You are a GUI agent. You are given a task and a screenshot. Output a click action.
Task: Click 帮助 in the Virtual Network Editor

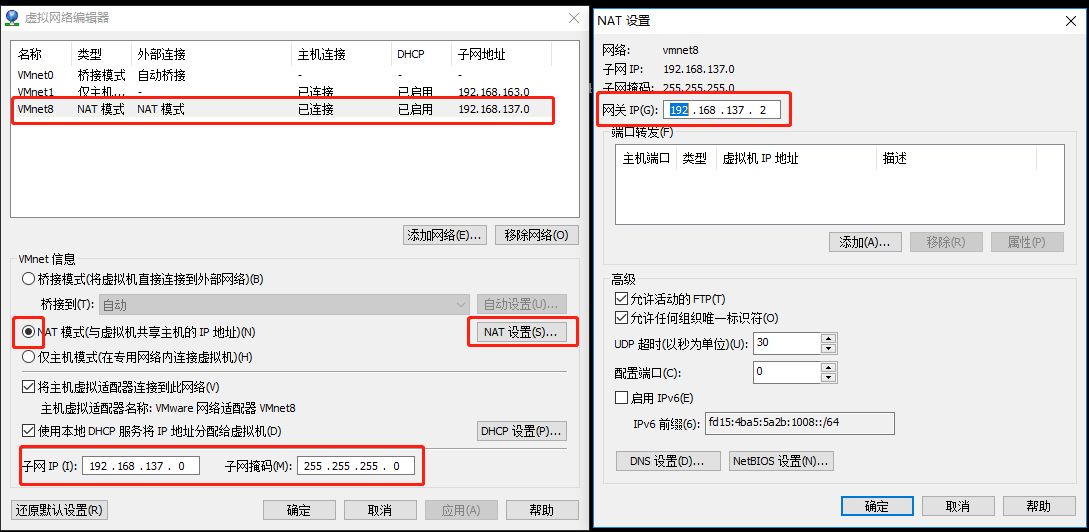pyautogui.click(x=542, y=510)
